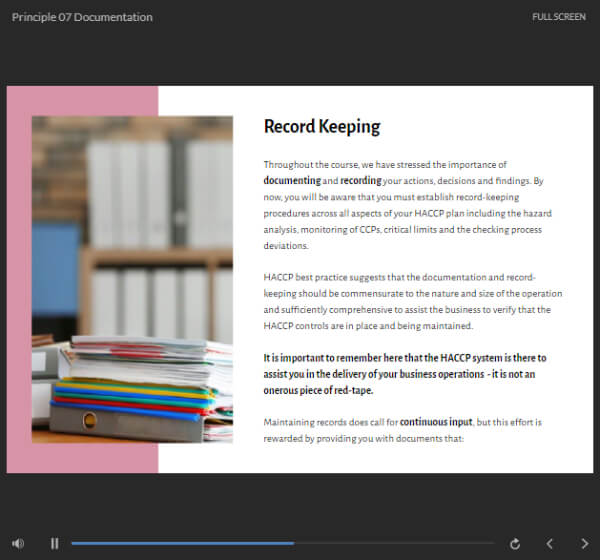Mute the slide audio with speaker icon

18,543
